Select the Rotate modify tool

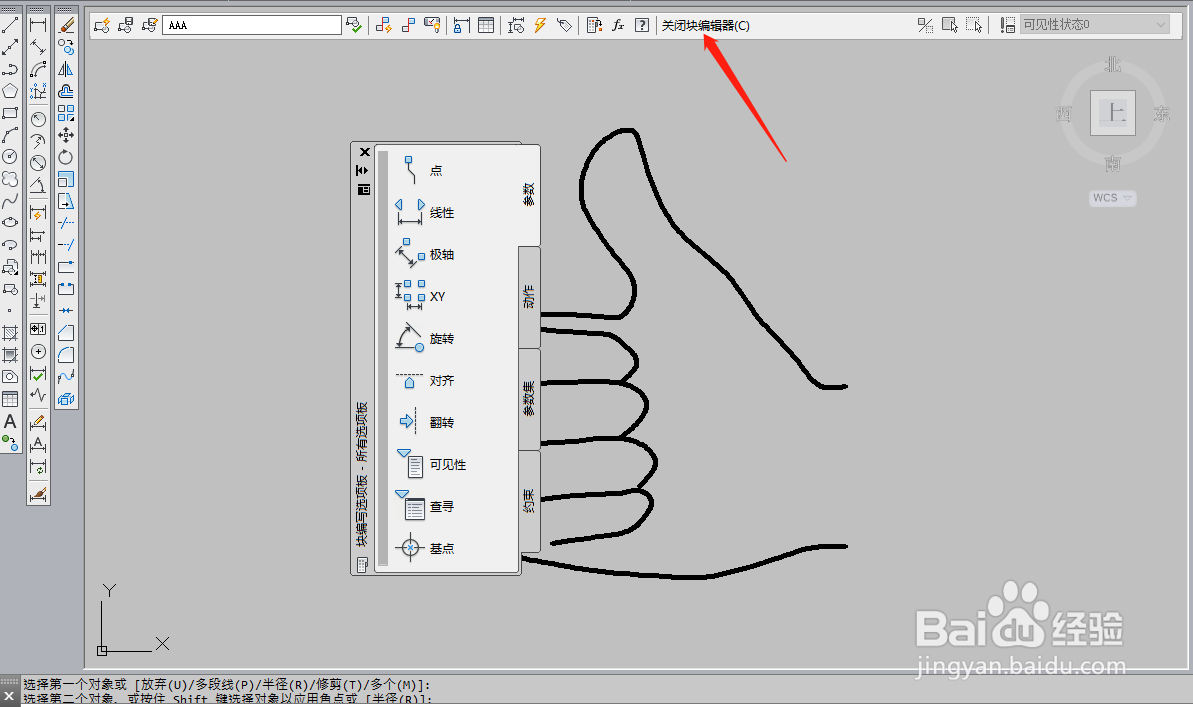66,157
